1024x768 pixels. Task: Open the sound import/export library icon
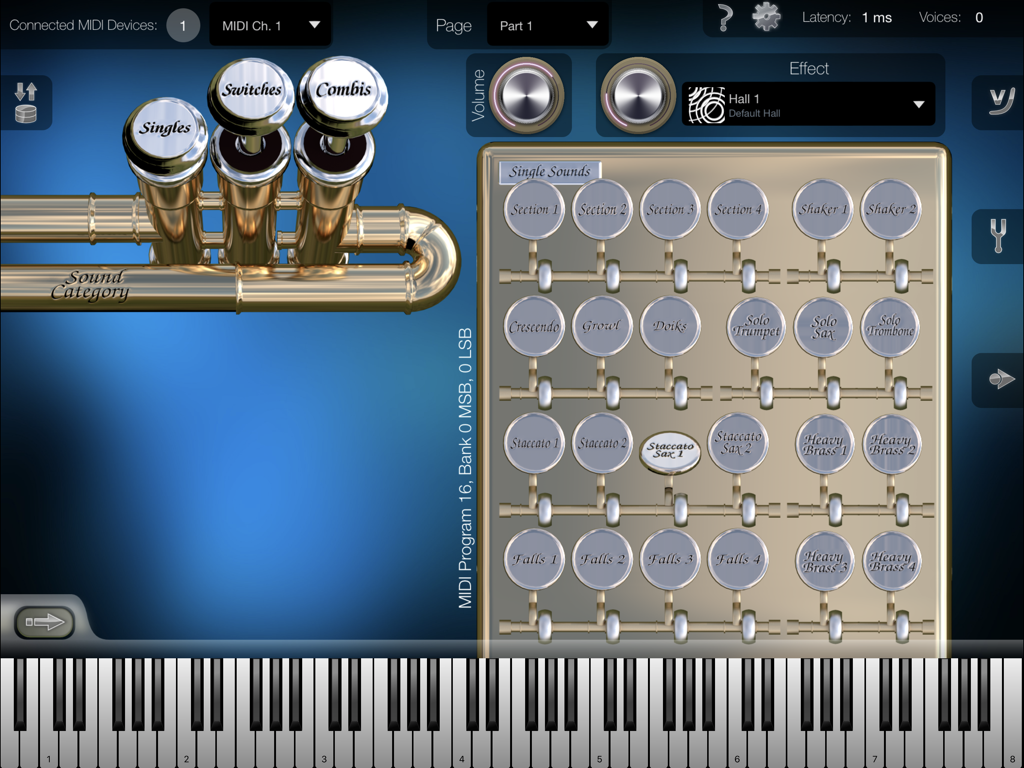pos(25,101)
